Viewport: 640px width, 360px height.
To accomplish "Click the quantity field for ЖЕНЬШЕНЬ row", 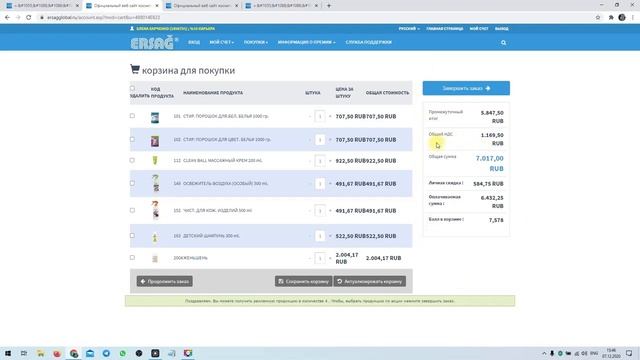I will pos(320,258).
